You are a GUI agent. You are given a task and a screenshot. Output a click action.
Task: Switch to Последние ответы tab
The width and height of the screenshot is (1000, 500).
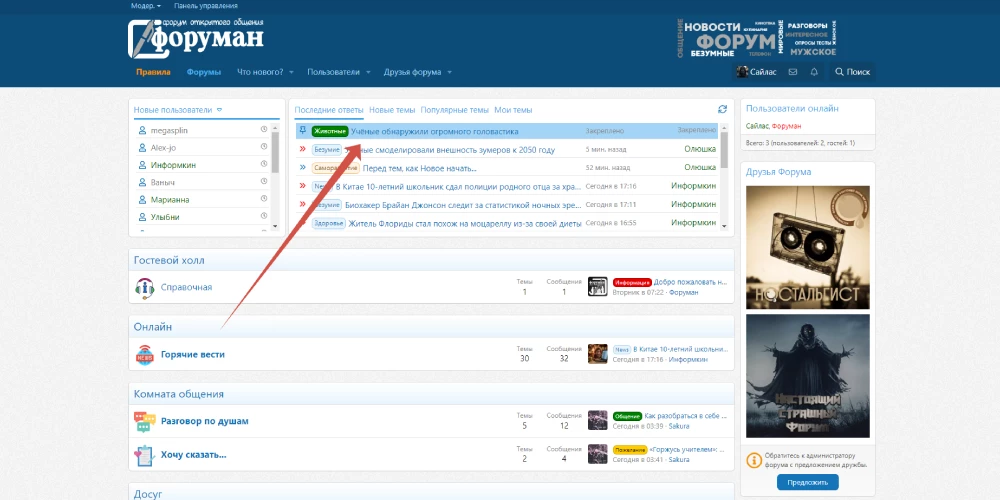[329, 110]
